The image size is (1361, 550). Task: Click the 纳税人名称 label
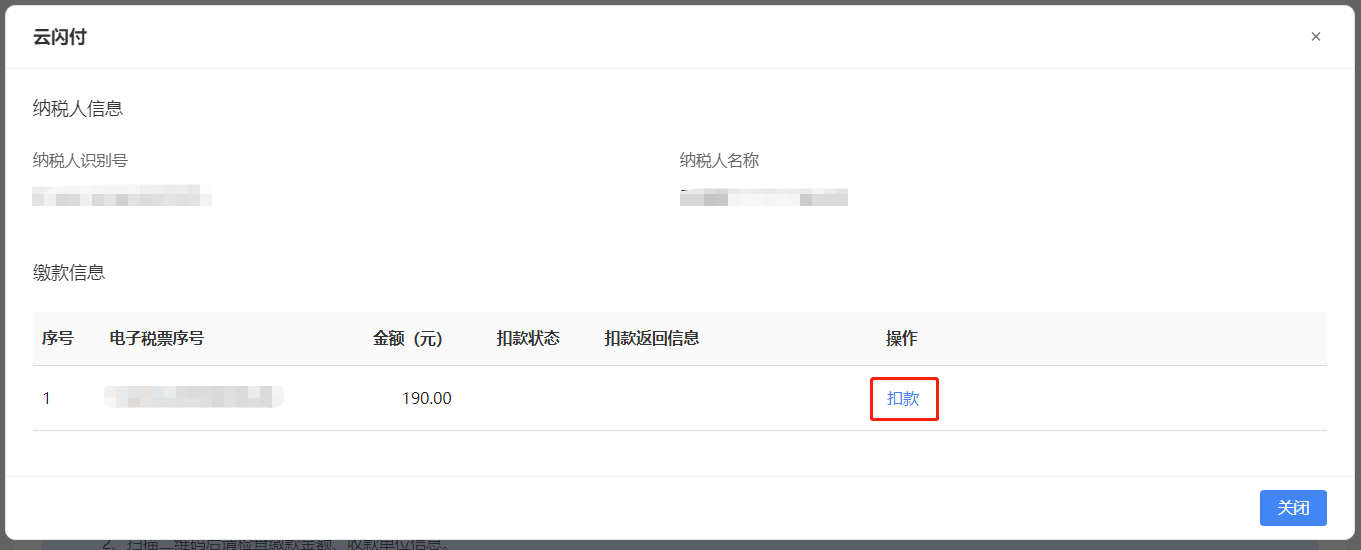click(719, 160)
